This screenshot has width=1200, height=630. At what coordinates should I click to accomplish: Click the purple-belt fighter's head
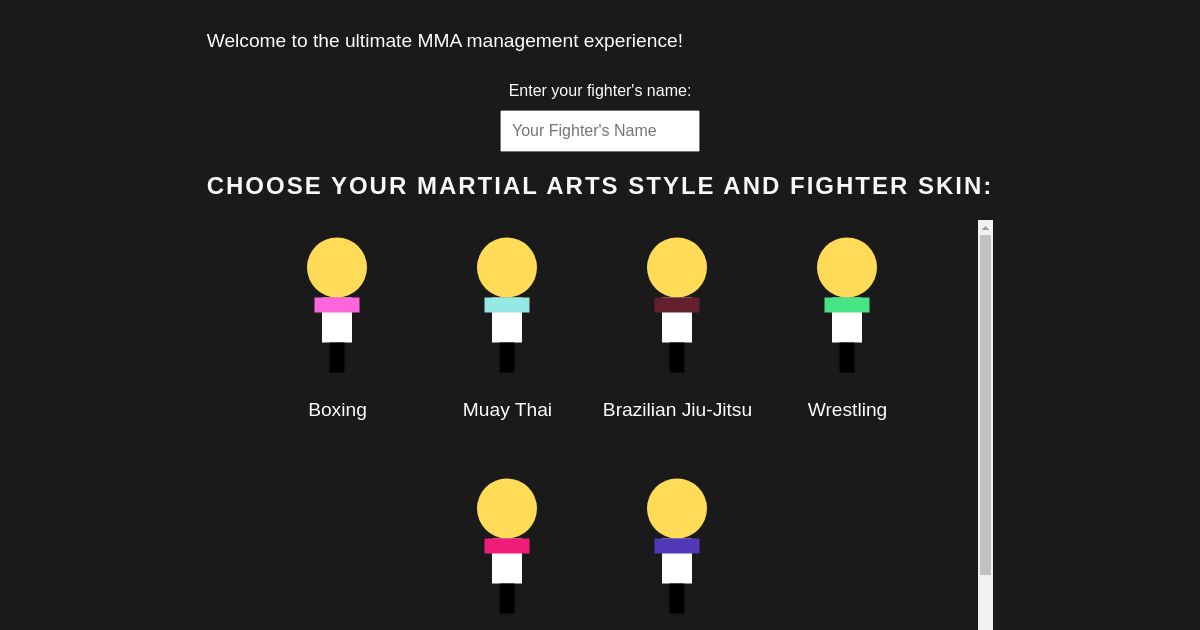pos(677,508)
